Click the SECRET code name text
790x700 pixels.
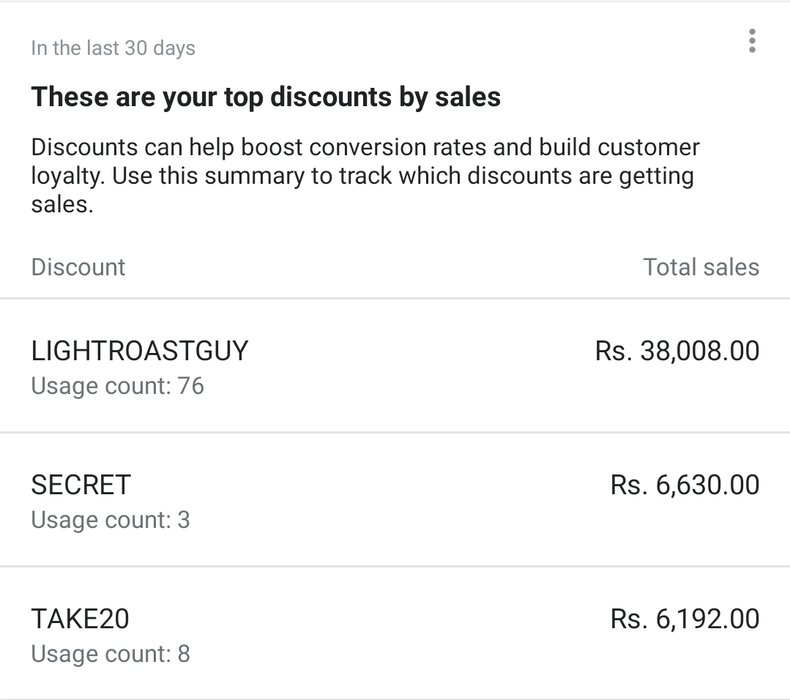[x=81, y=485]
